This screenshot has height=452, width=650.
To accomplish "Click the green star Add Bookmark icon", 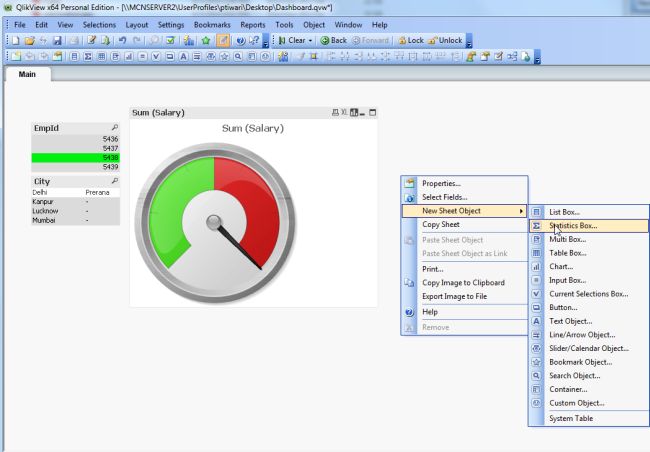I will 206,41.
